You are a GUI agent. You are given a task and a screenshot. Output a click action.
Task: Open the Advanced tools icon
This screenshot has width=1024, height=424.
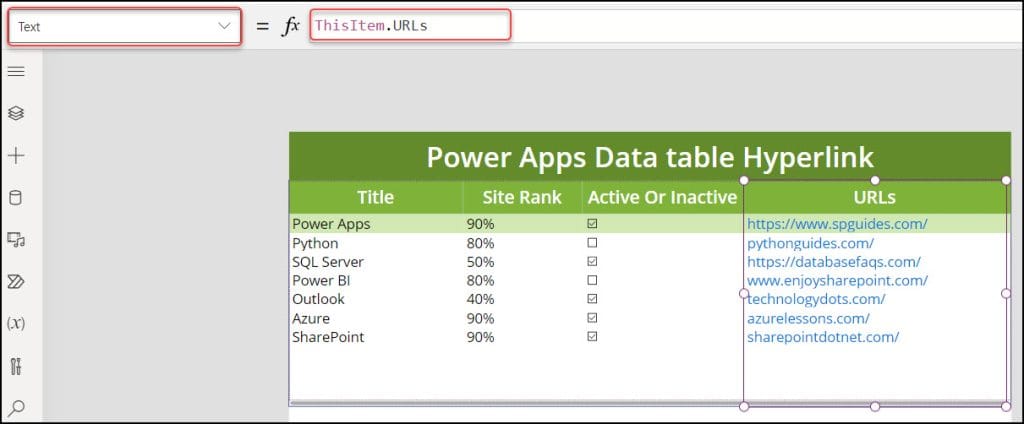point(16,366)
